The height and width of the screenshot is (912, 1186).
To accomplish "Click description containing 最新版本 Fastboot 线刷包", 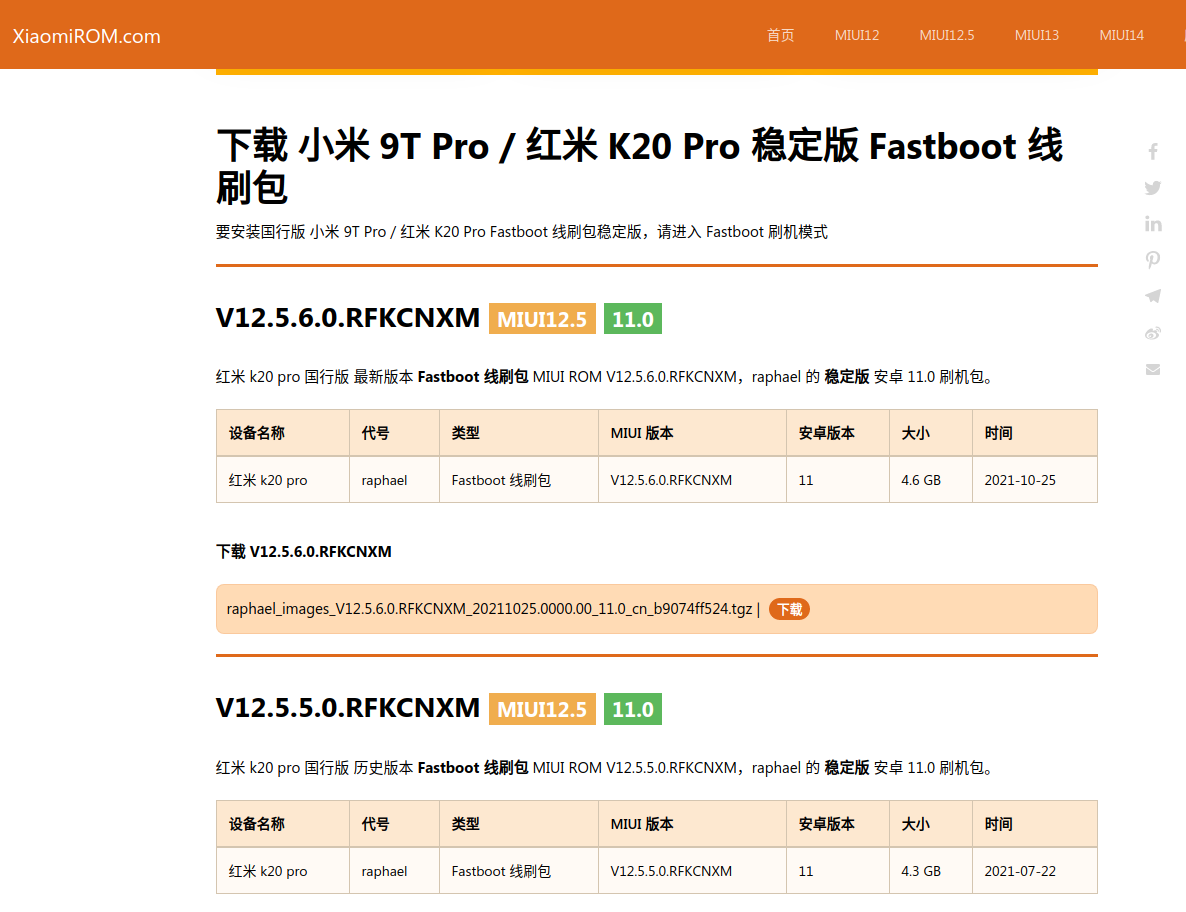I will pos(604,377).
